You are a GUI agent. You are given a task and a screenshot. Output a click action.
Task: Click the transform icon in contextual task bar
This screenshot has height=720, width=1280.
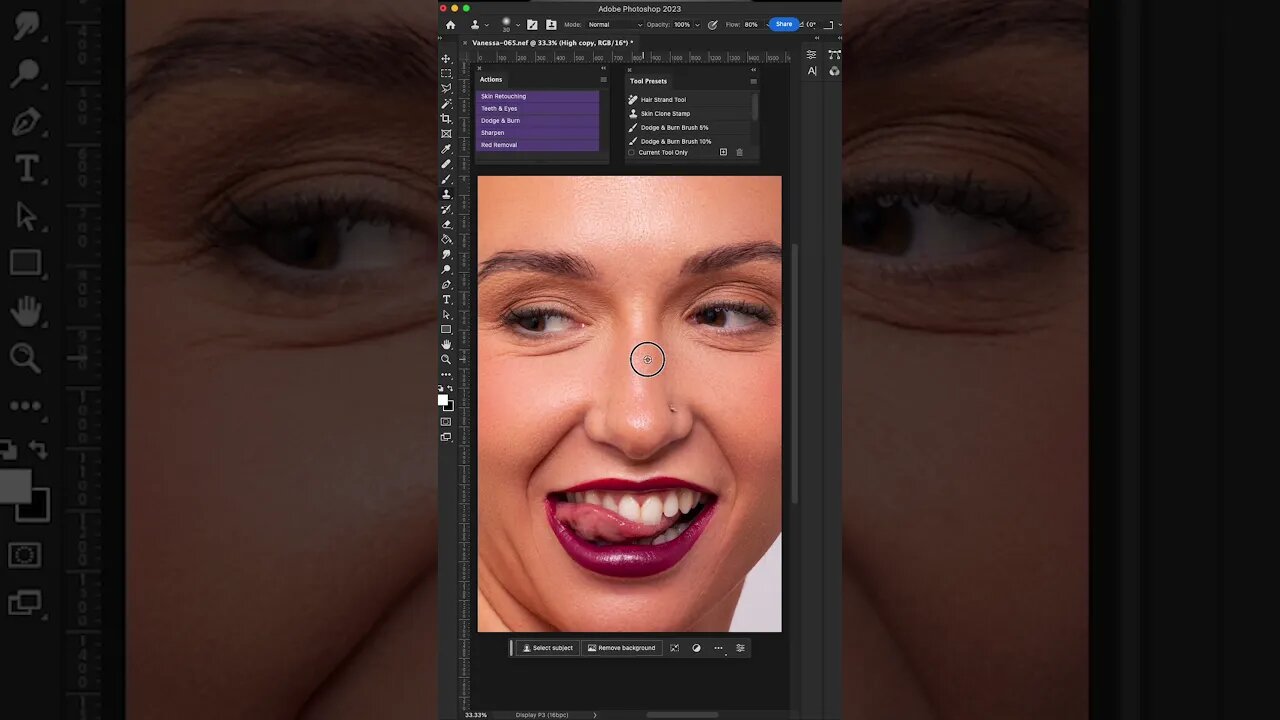coord(674,648)
